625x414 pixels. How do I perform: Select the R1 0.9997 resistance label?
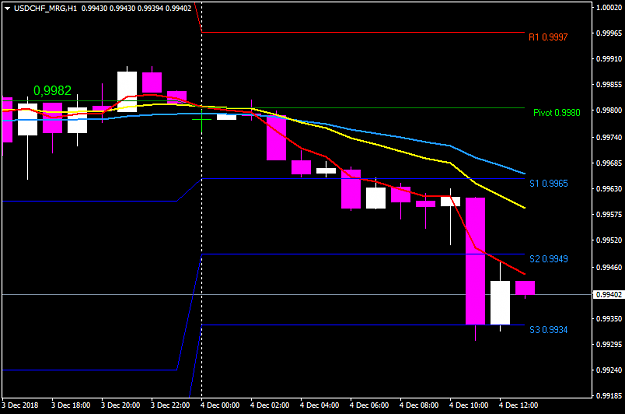click(x=548, y=37)
